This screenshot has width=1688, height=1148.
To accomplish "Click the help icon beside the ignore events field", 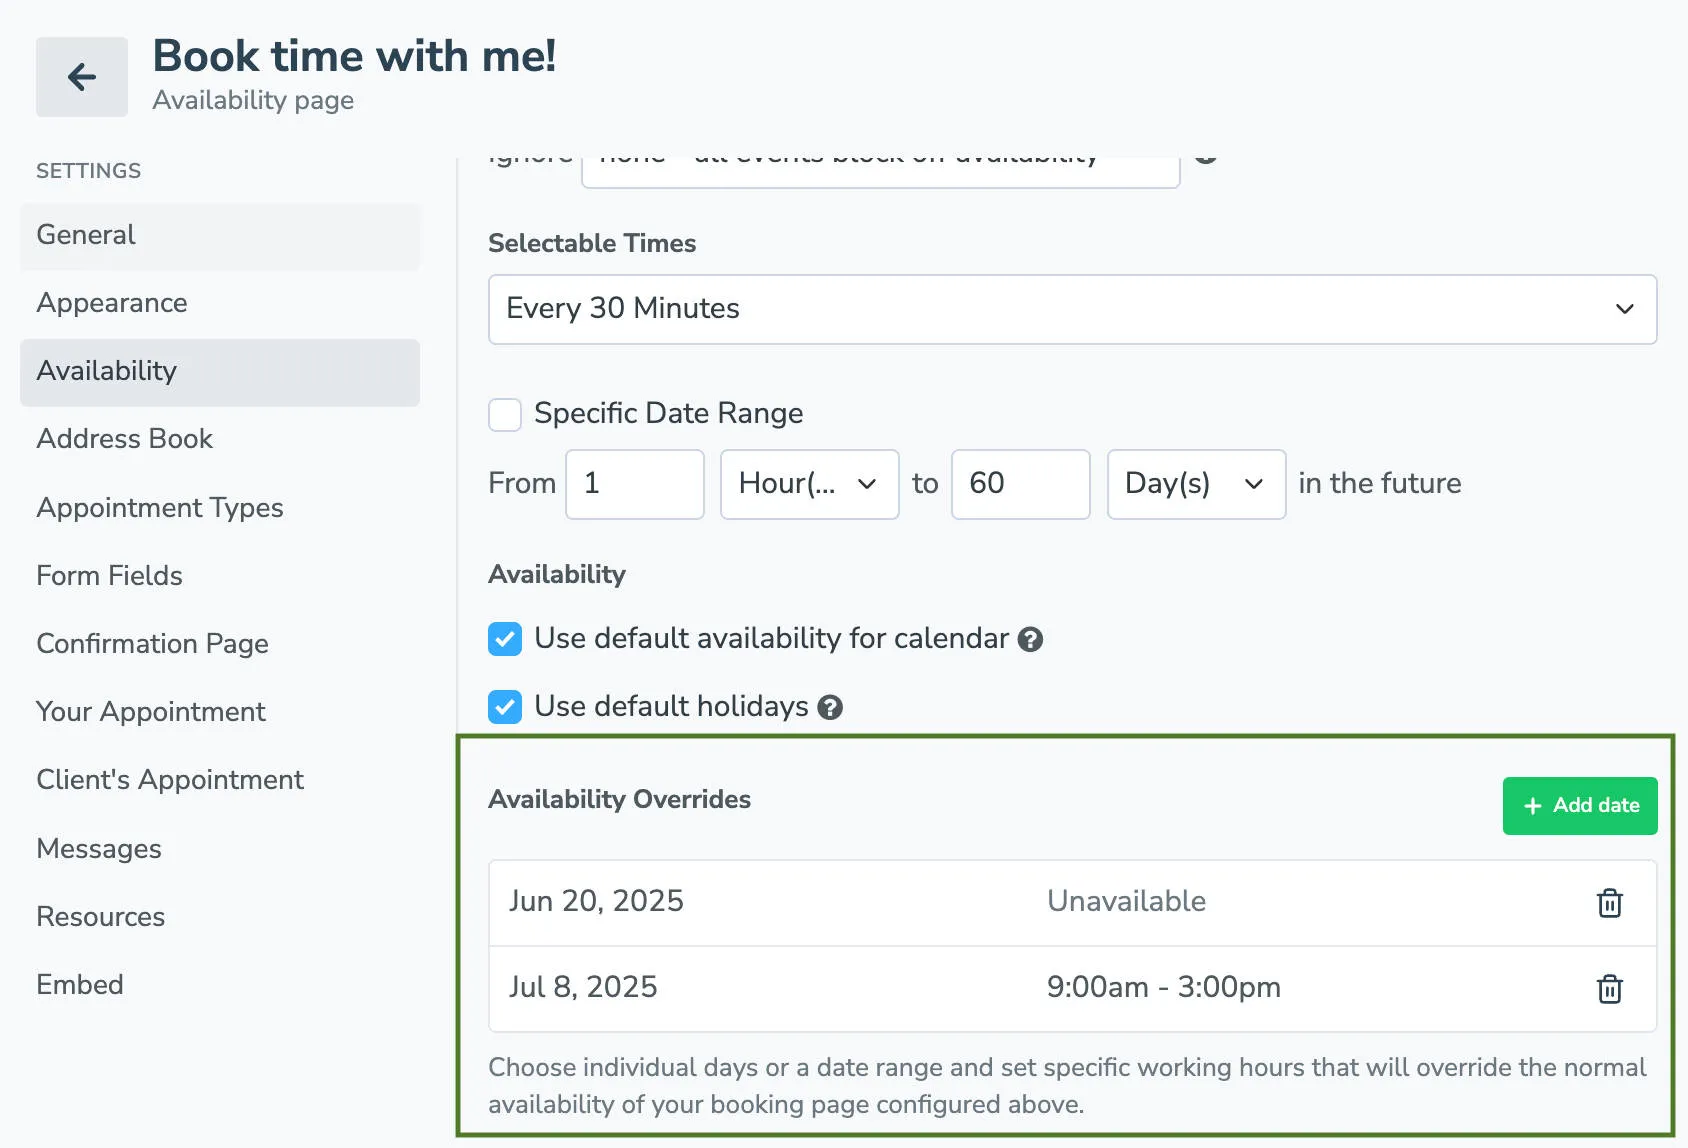I will point(1206,156).
